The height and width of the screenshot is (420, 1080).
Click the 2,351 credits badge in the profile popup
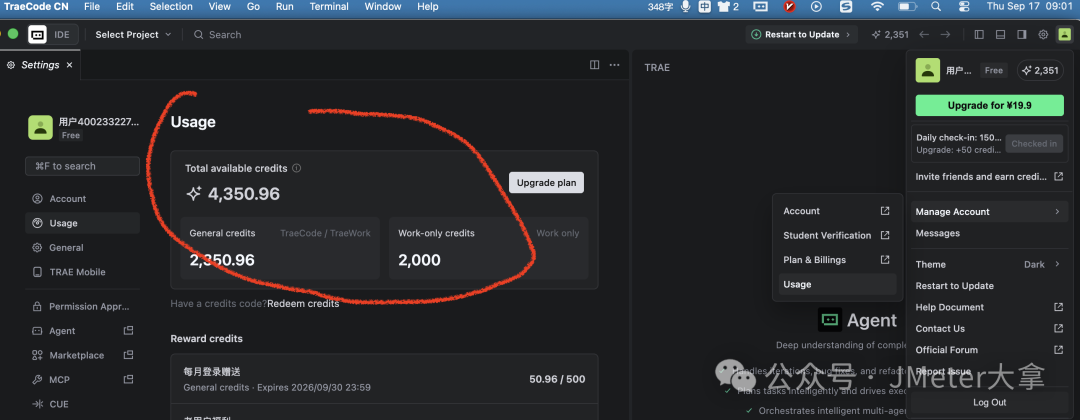coord(1040,70)
